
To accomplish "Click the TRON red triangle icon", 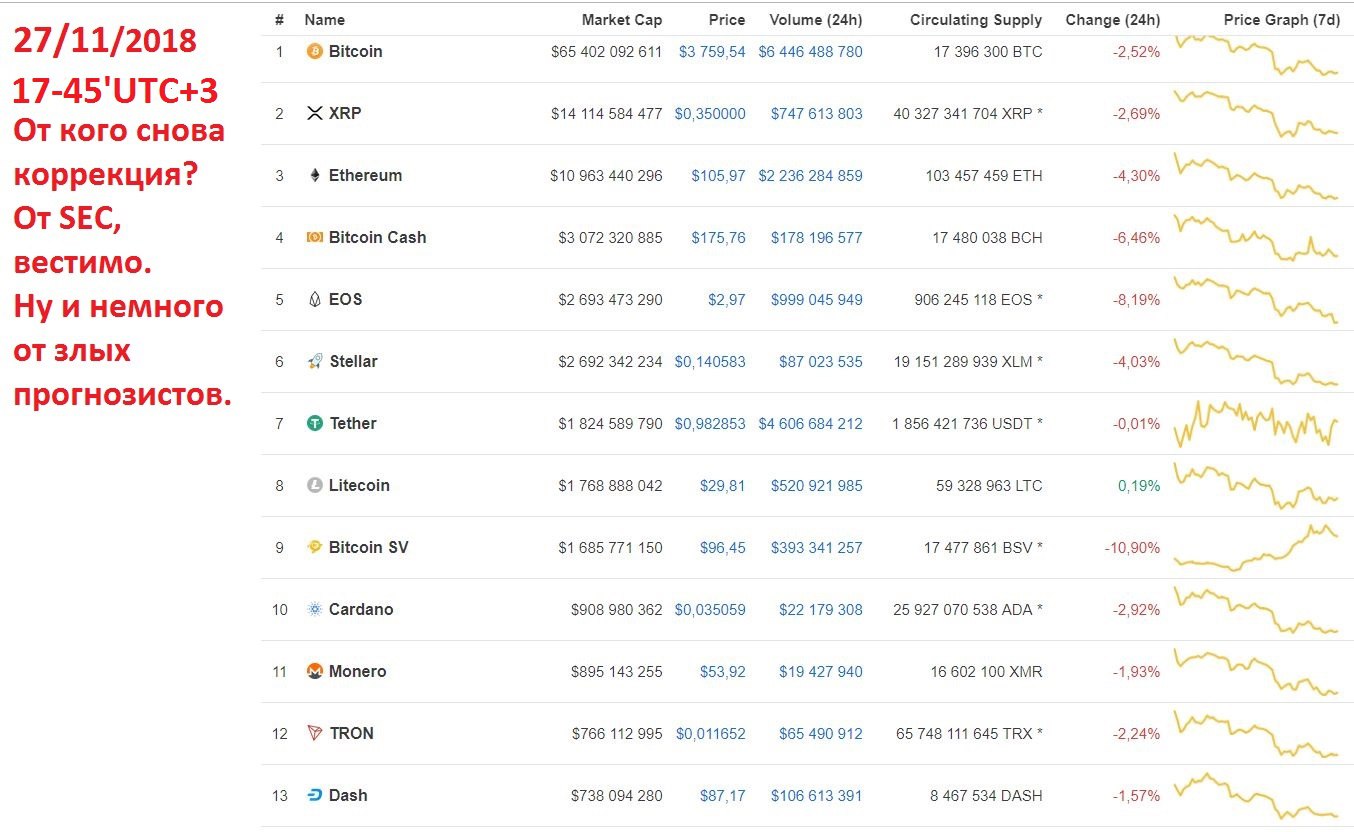I will [314, 733].
